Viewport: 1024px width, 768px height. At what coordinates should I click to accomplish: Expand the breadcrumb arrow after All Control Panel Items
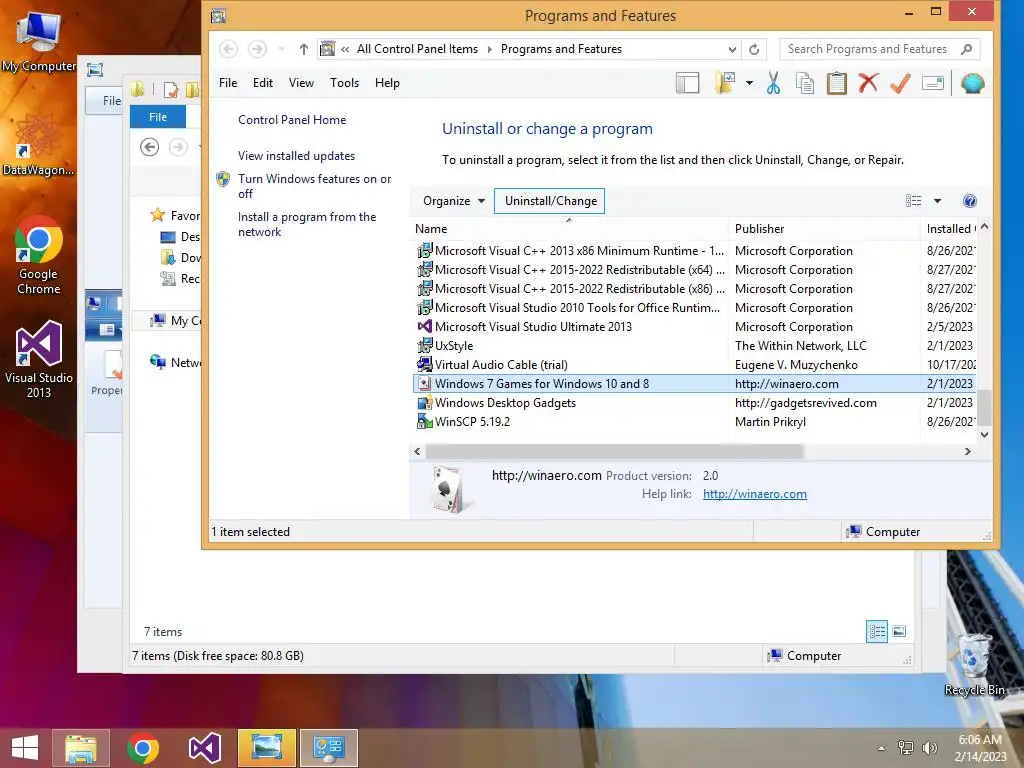(x=489, y=49)
